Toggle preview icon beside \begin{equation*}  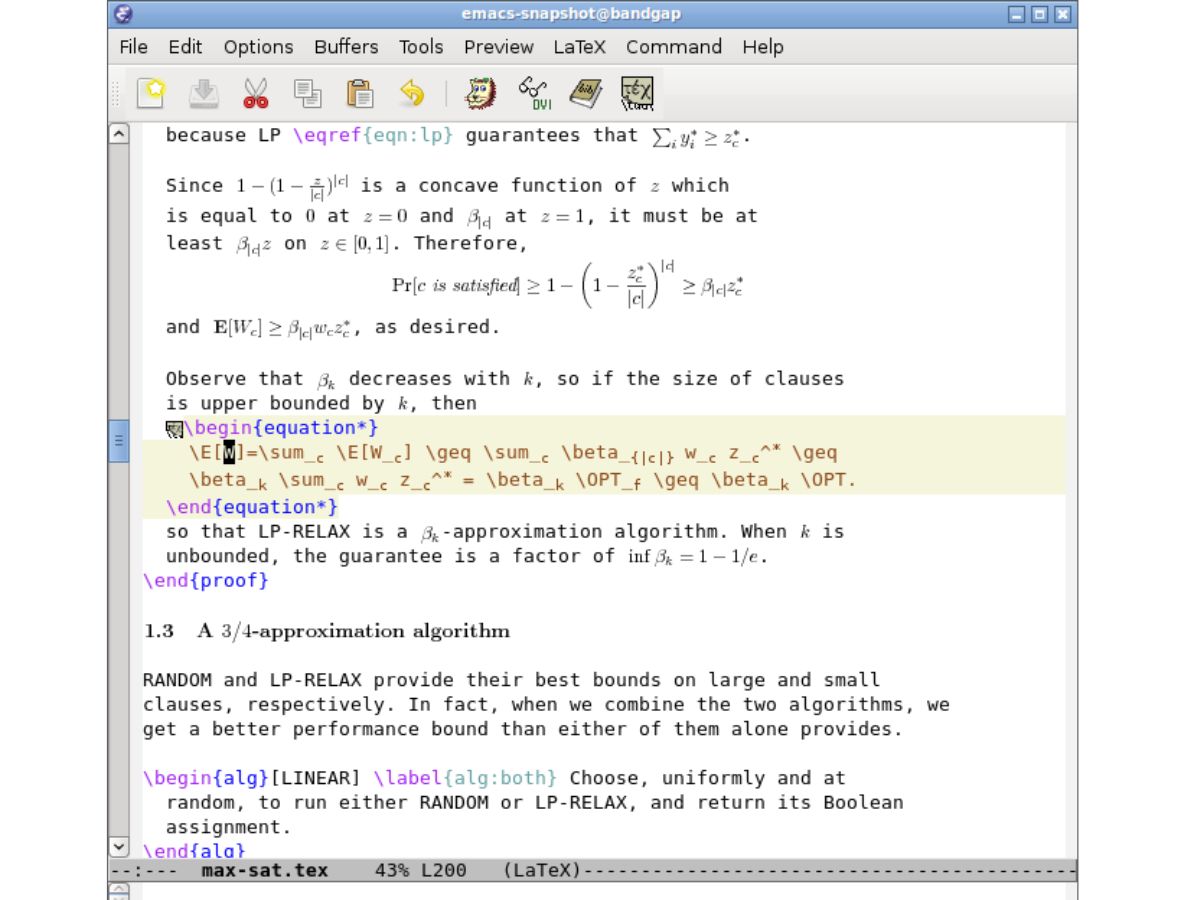174,429
